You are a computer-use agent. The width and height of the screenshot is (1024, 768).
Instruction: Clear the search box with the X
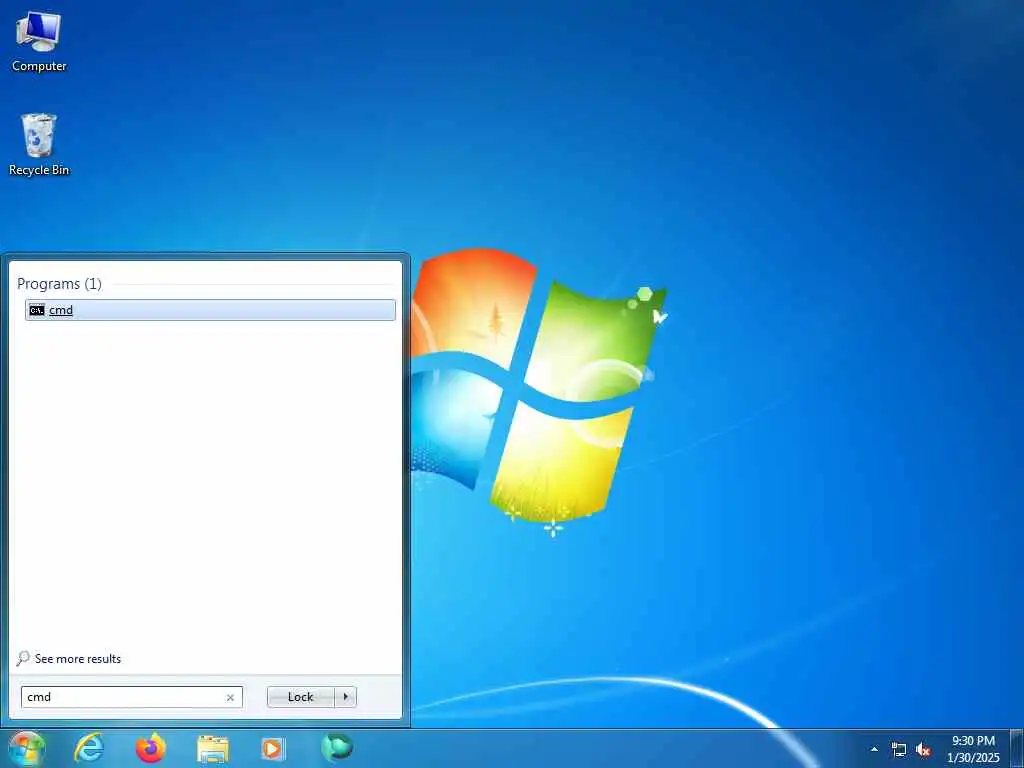[x=230, y=697]
